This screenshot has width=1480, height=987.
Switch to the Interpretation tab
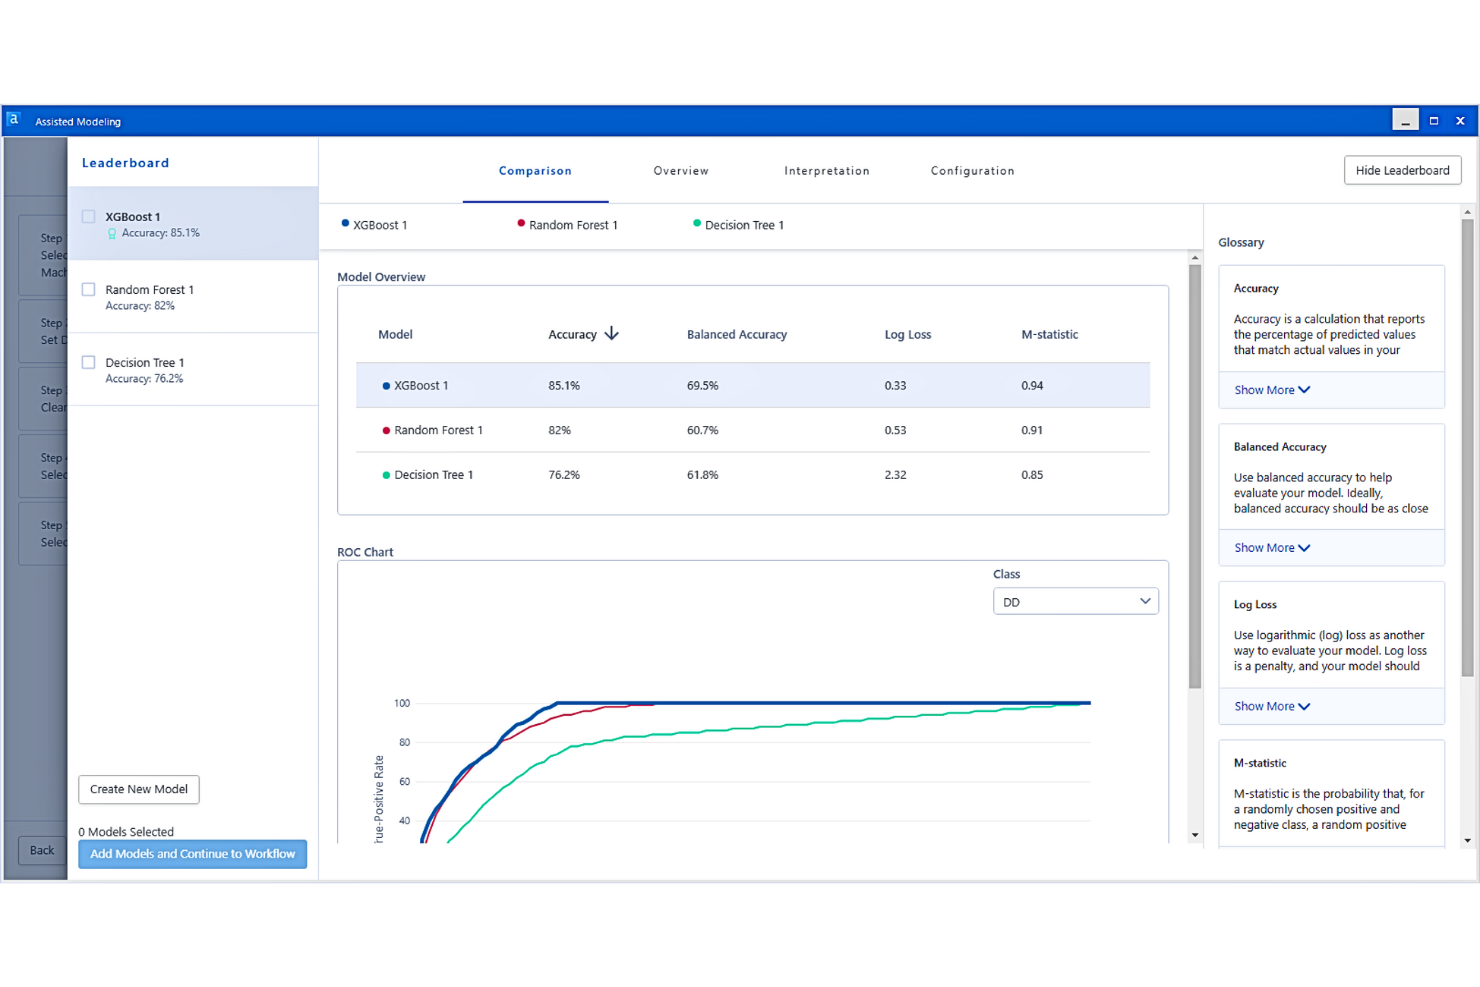[x=827, y=171]
